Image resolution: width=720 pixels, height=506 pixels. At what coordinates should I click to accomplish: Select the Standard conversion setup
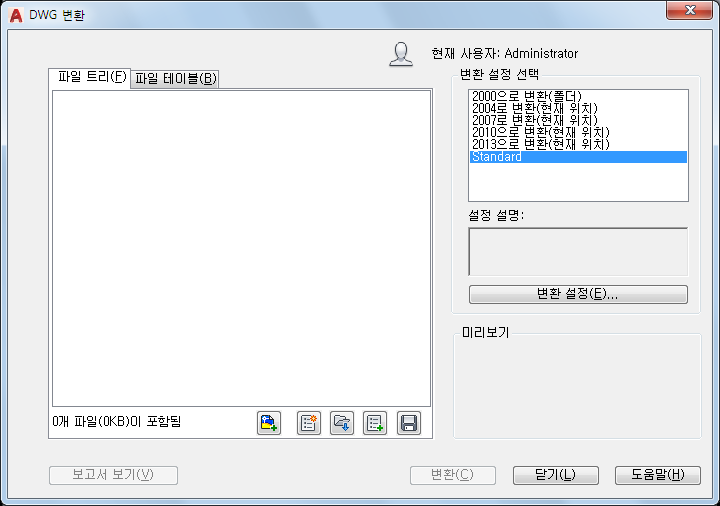click(578, 157)
